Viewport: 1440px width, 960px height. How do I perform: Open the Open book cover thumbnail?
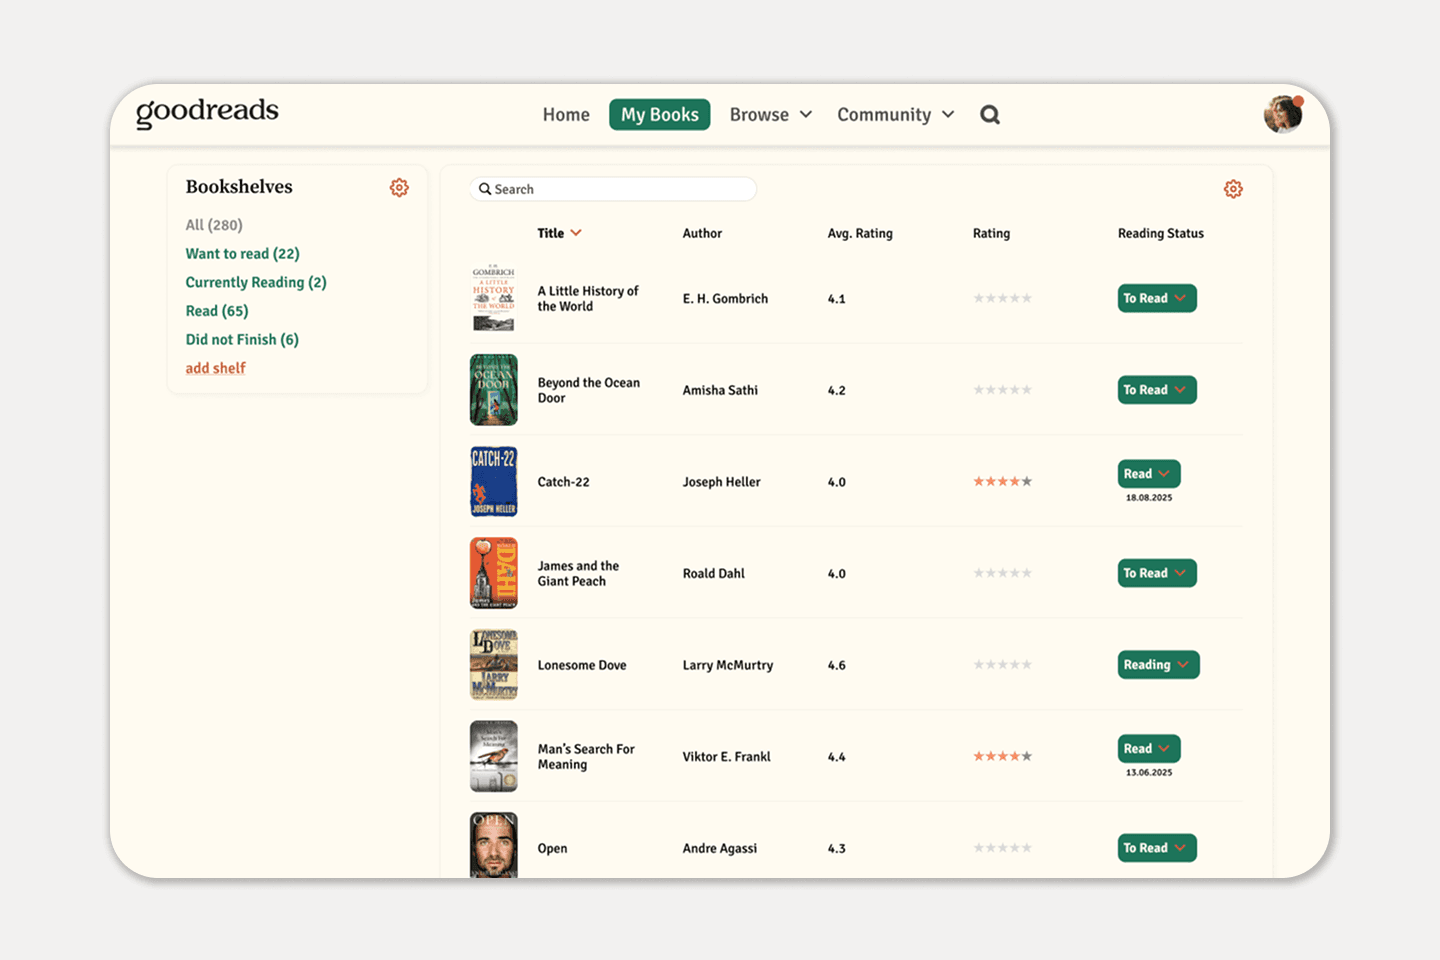(x=494, y=846)
